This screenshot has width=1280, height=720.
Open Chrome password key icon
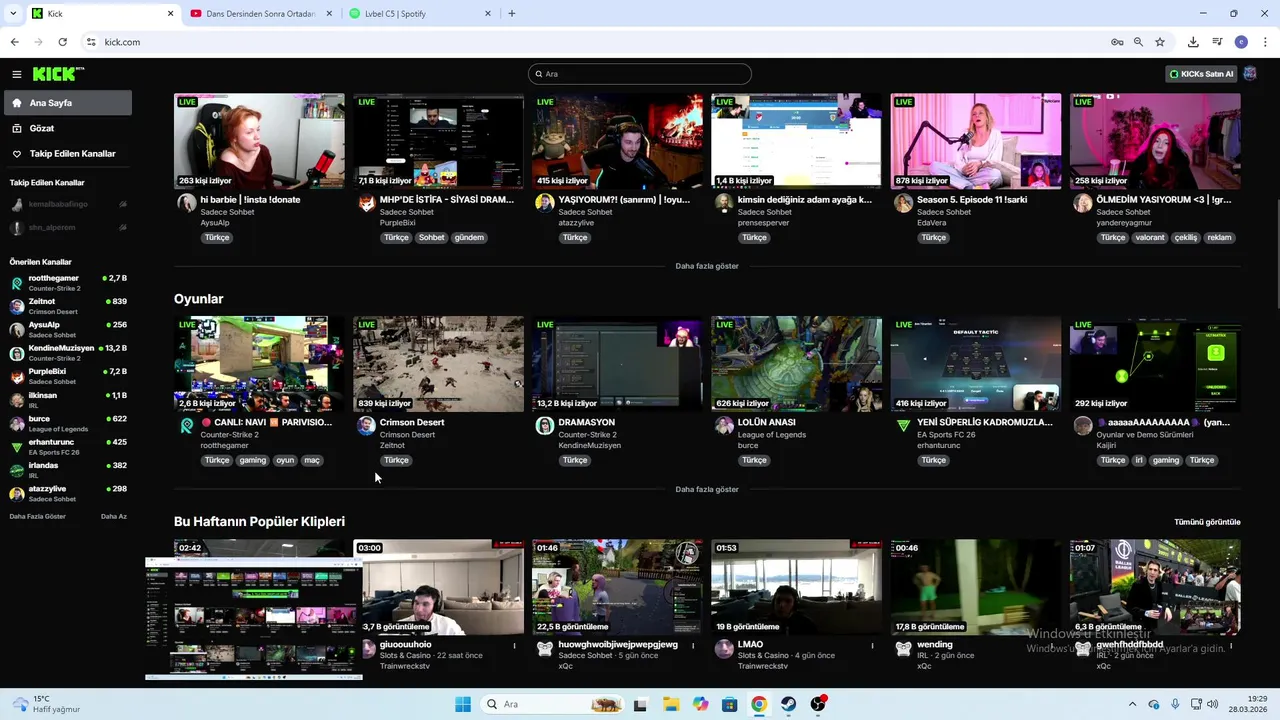[1117, 42]
